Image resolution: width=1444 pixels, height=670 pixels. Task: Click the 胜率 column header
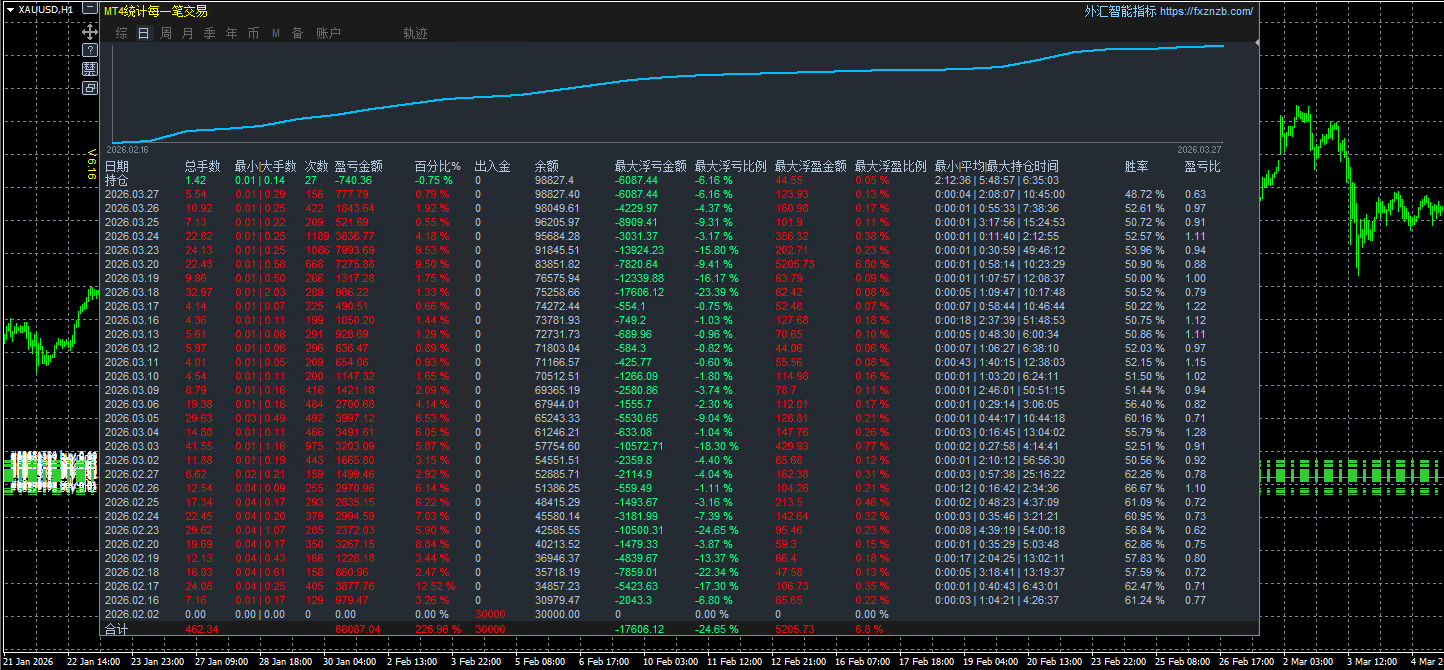coord(1137,166)
